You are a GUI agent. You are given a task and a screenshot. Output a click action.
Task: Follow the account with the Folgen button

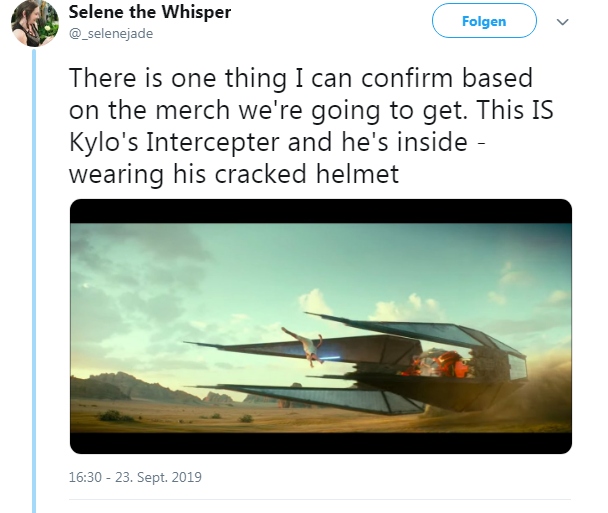(484, 21)
